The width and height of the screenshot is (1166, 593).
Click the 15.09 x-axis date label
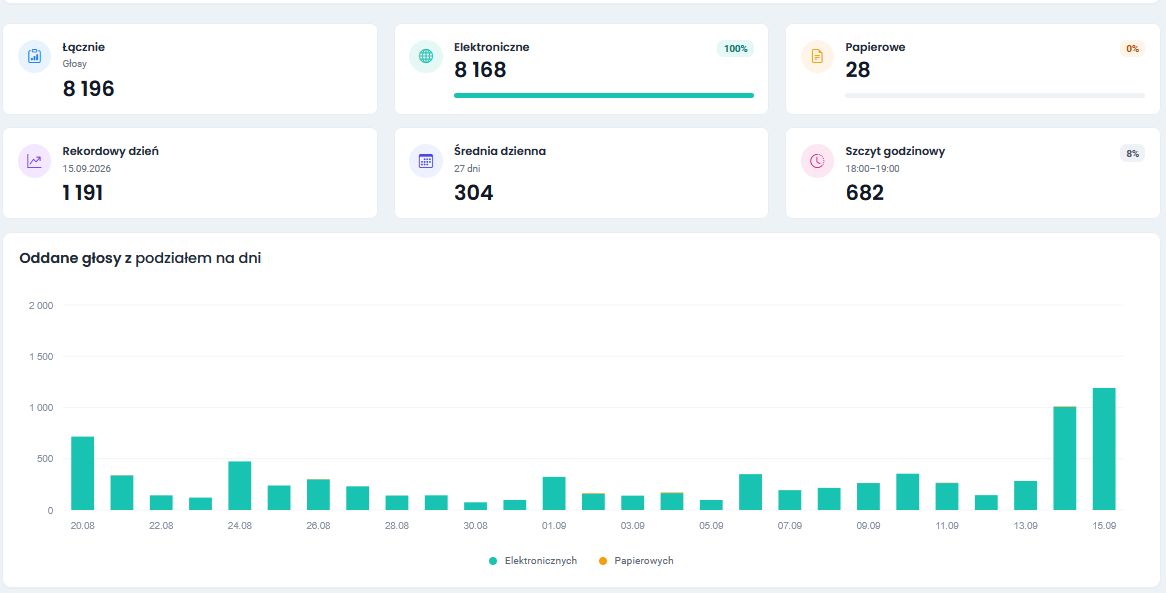(x=1104, y=525)
